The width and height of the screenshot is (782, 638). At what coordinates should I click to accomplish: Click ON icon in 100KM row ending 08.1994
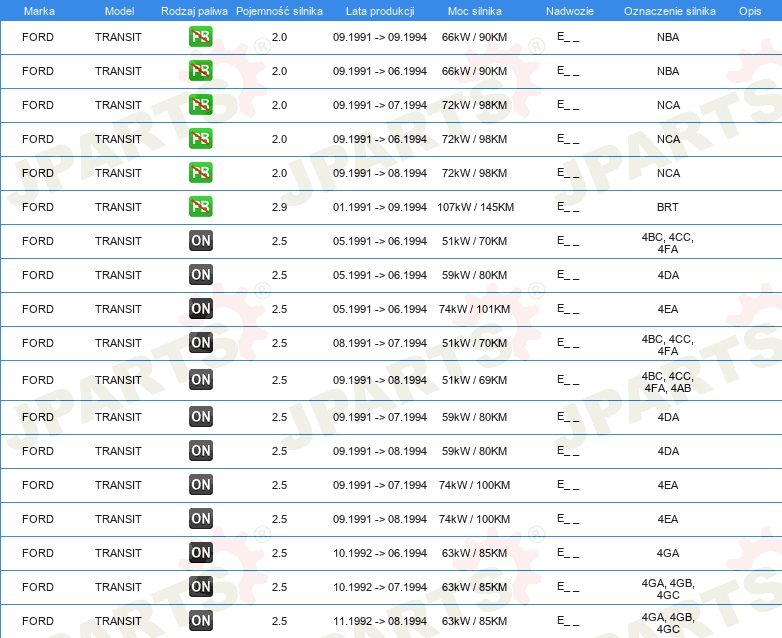point(200,518)
